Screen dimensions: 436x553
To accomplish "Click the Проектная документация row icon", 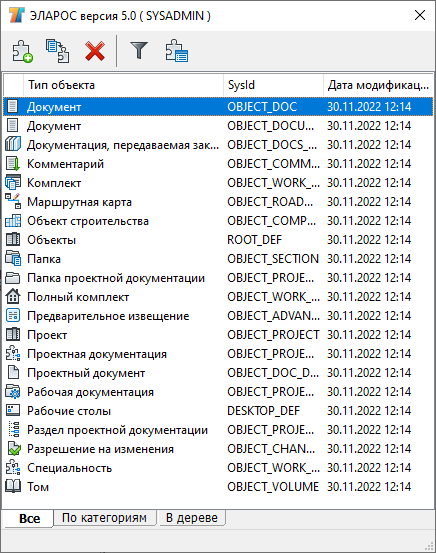I will pyautogui.click(x=13, y=353).
